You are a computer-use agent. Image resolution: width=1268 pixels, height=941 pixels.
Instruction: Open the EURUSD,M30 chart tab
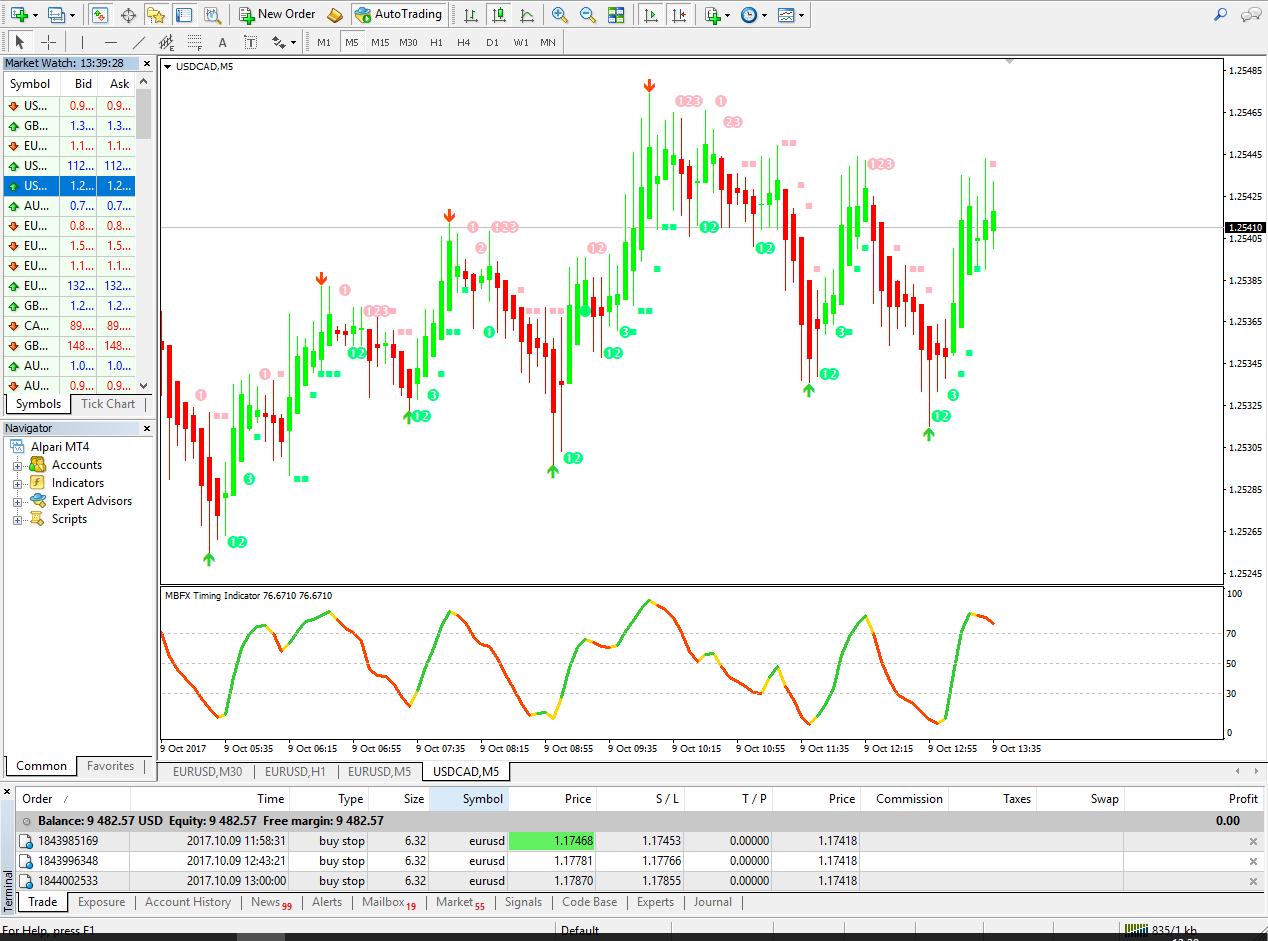207,772
